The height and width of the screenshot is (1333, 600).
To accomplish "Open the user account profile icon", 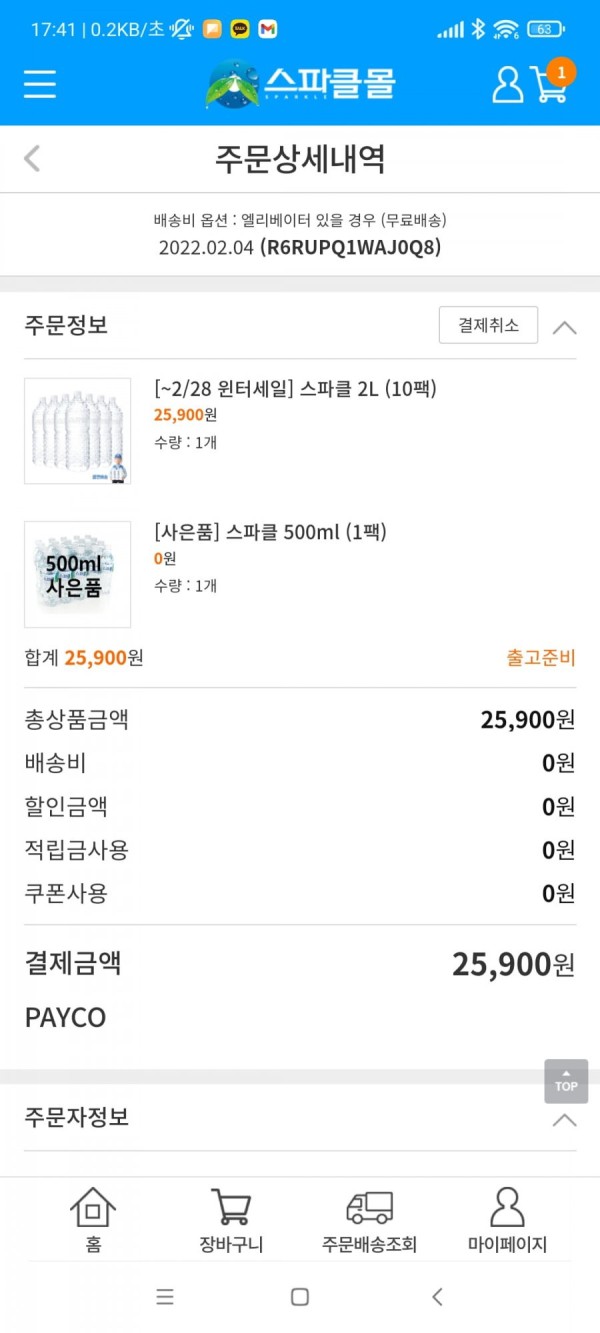I will point(508,84).
